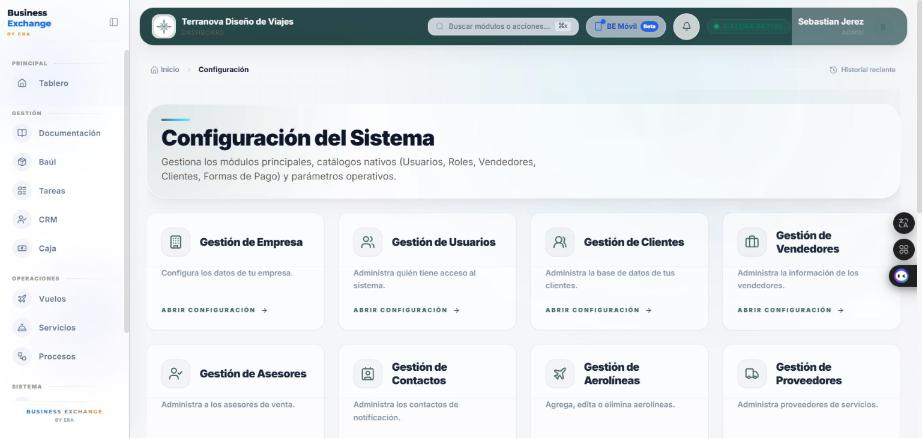Open the chatbot floating icon

click(x=902, y=276)
